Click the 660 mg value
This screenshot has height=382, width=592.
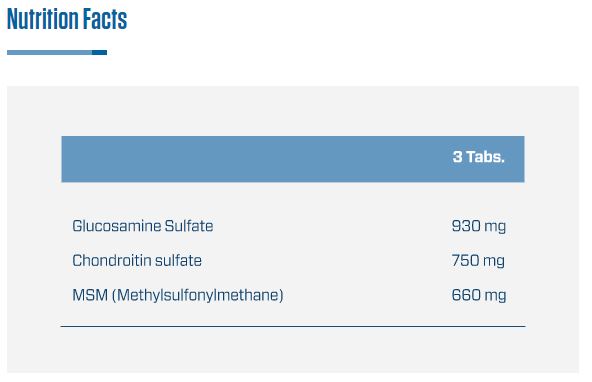(479, 296)
